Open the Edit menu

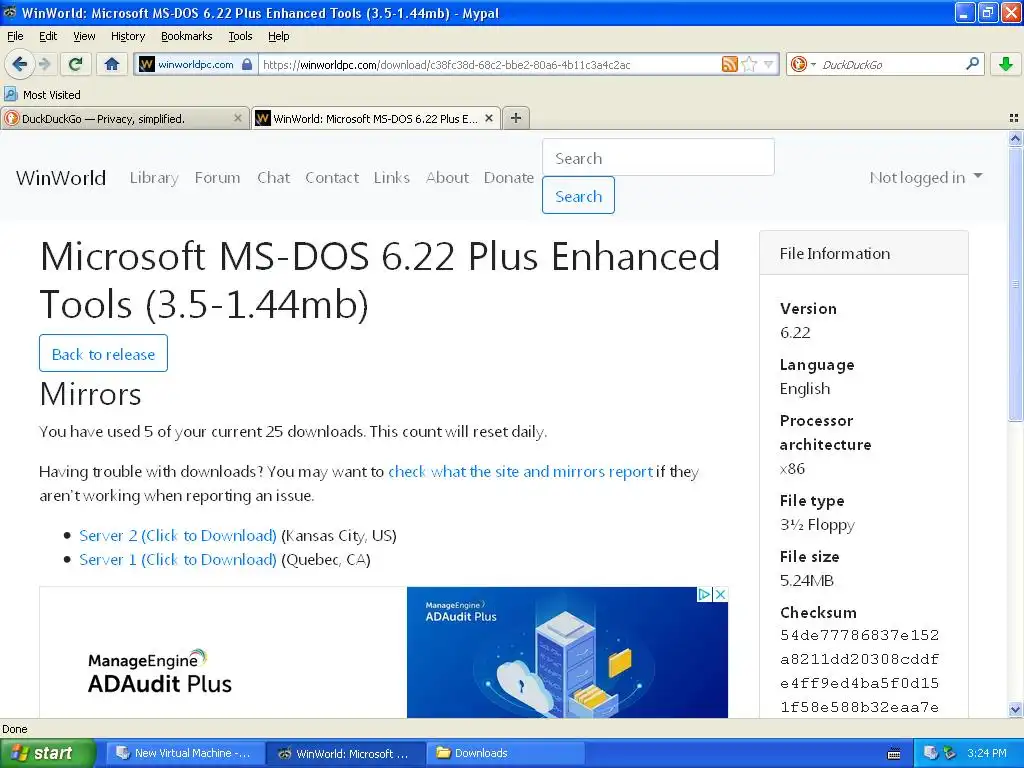[48, 36]
